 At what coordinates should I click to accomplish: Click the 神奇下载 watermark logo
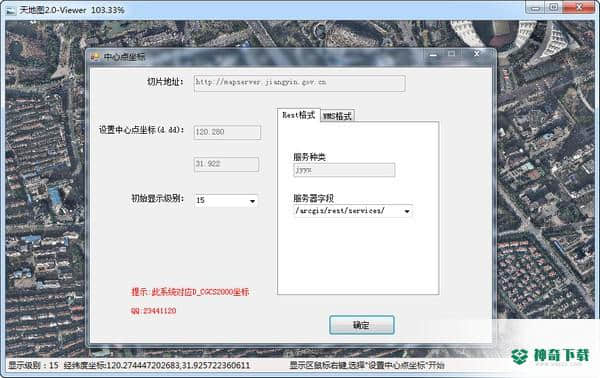(x=550, y=357)
